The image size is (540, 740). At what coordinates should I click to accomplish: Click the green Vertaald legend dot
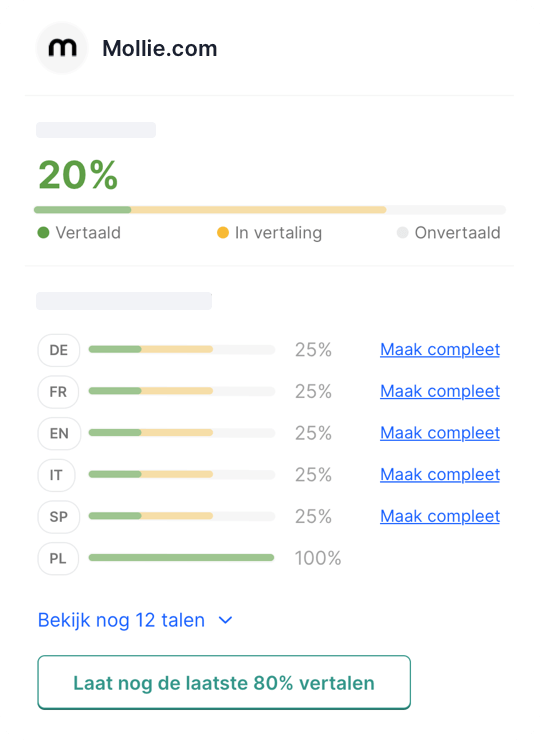tap(43, 233)
